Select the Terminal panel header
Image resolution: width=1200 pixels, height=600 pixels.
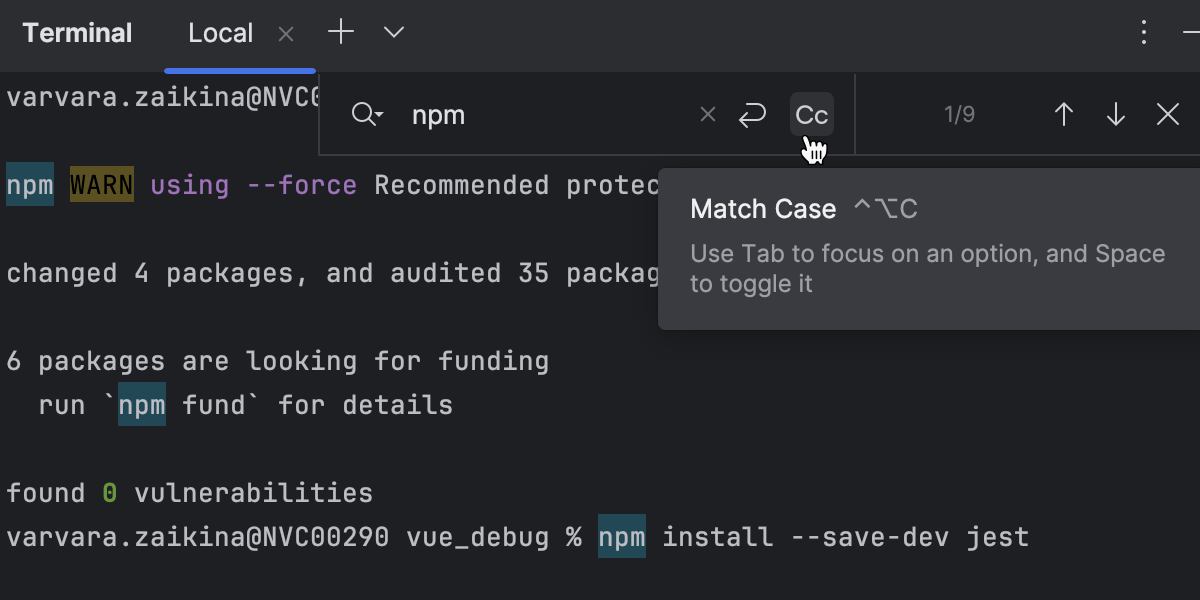77,32
